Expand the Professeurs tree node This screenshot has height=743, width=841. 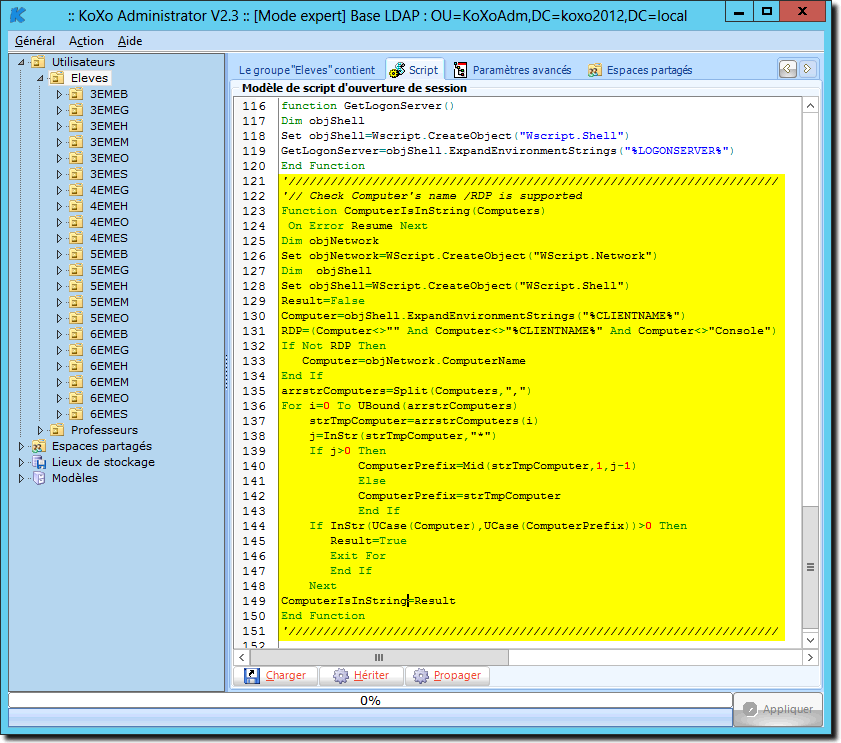[x=41, y=430]
